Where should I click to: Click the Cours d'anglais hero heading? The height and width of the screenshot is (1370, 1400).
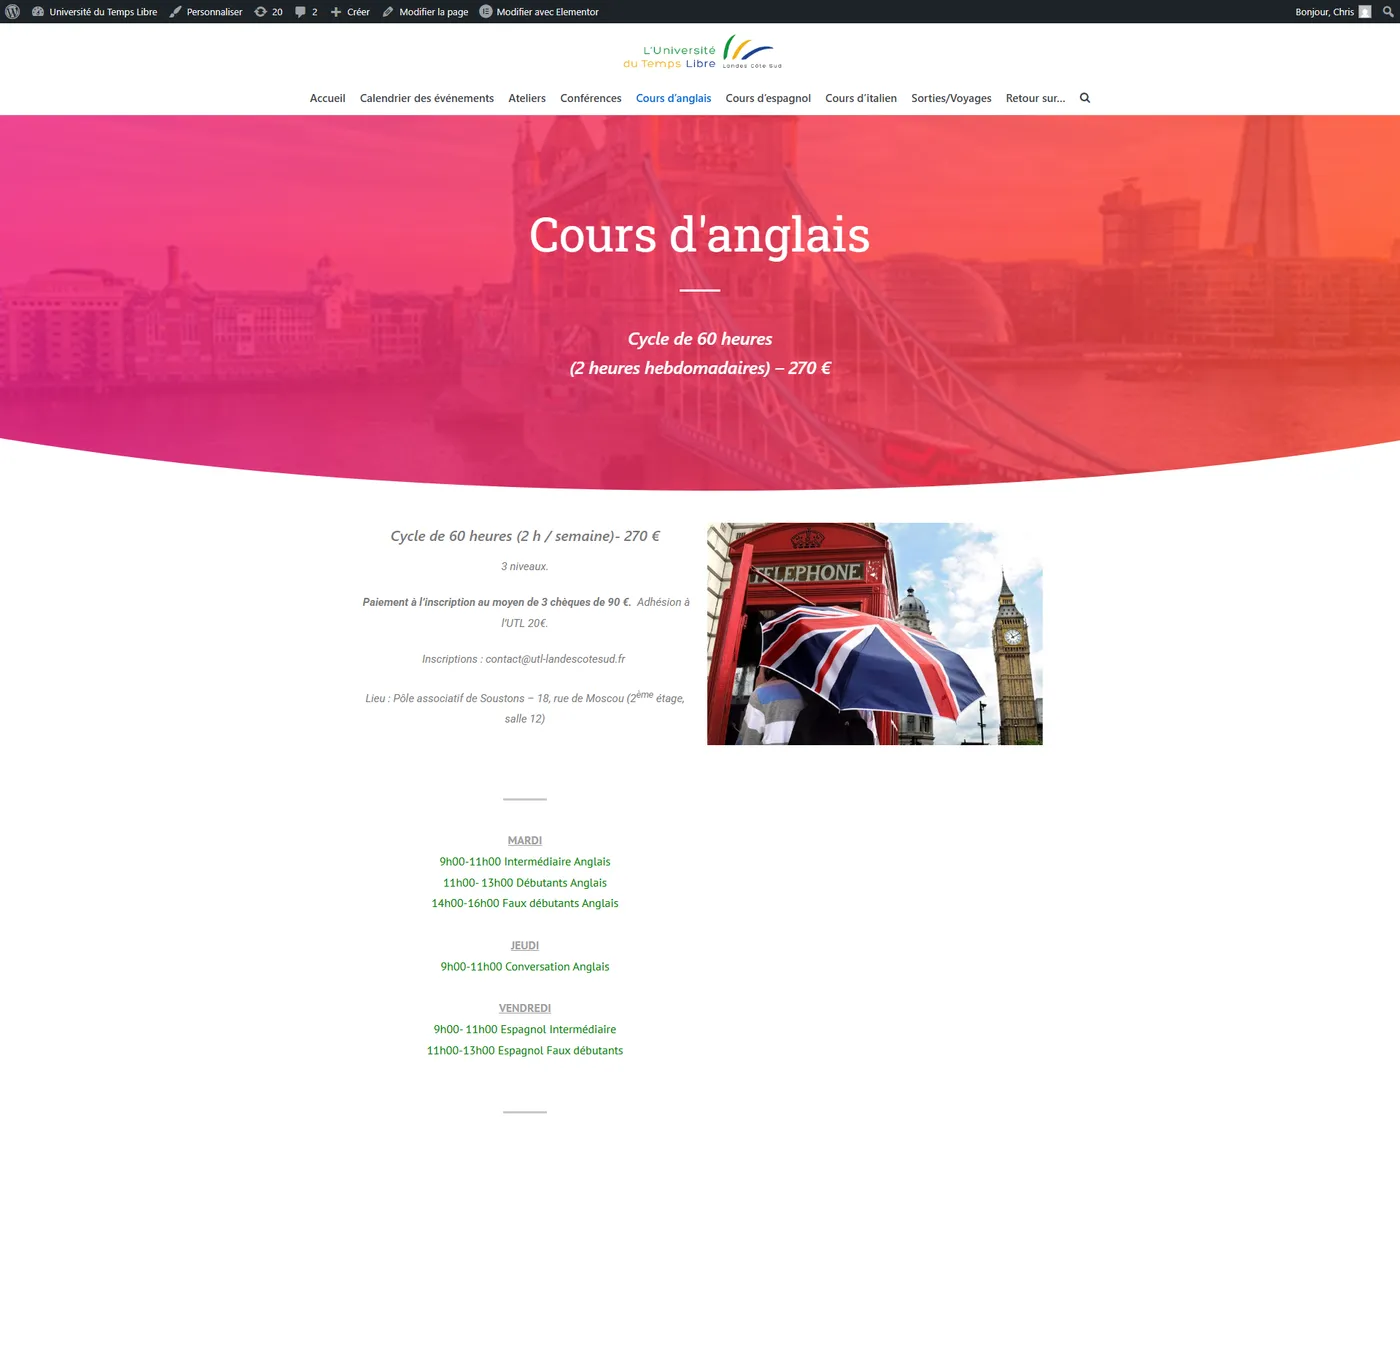700,236
